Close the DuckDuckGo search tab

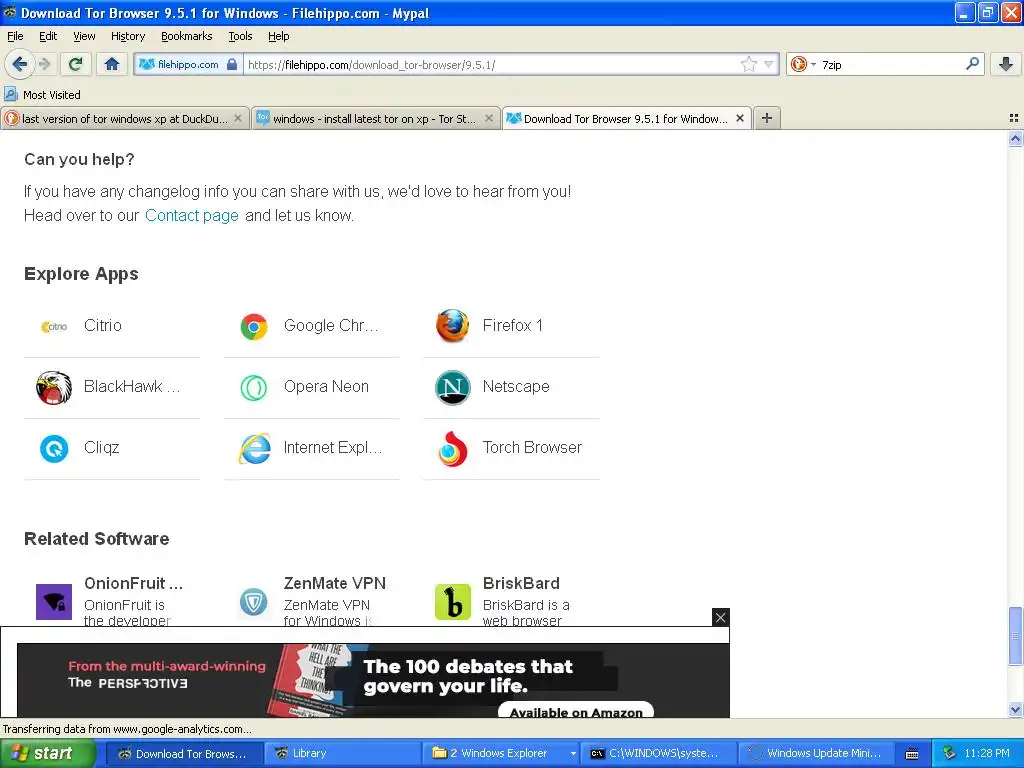(238, 118)
